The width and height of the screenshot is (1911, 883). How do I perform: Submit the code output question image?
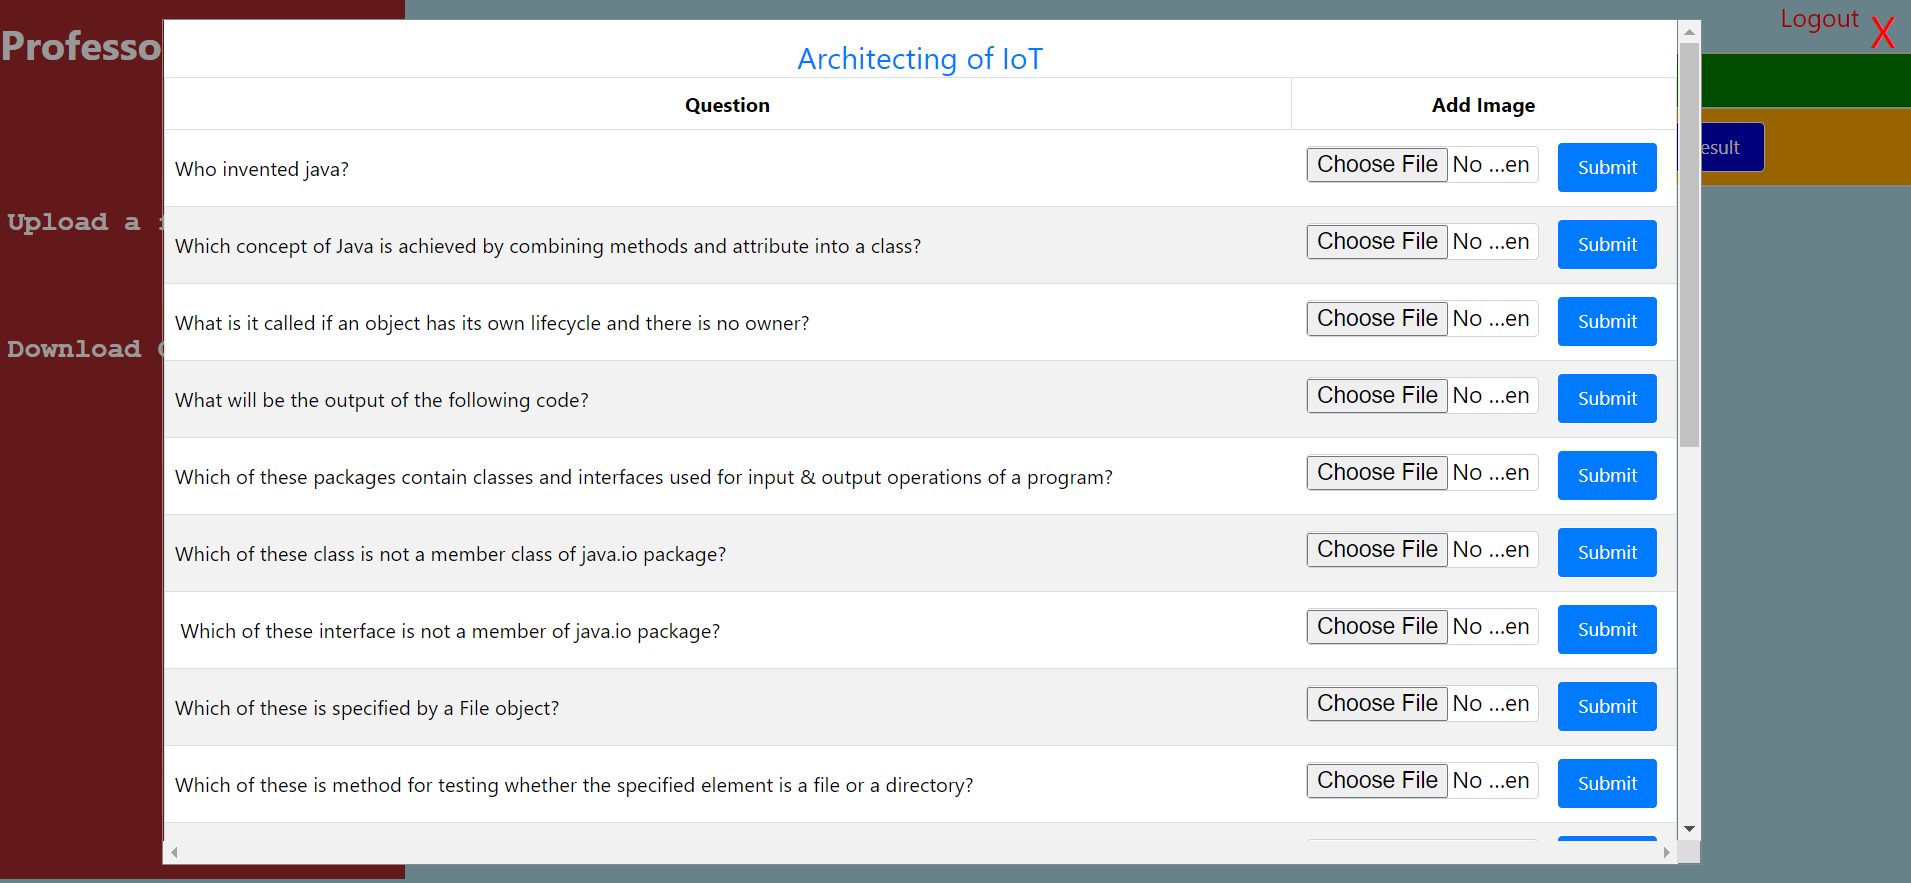1606,399
